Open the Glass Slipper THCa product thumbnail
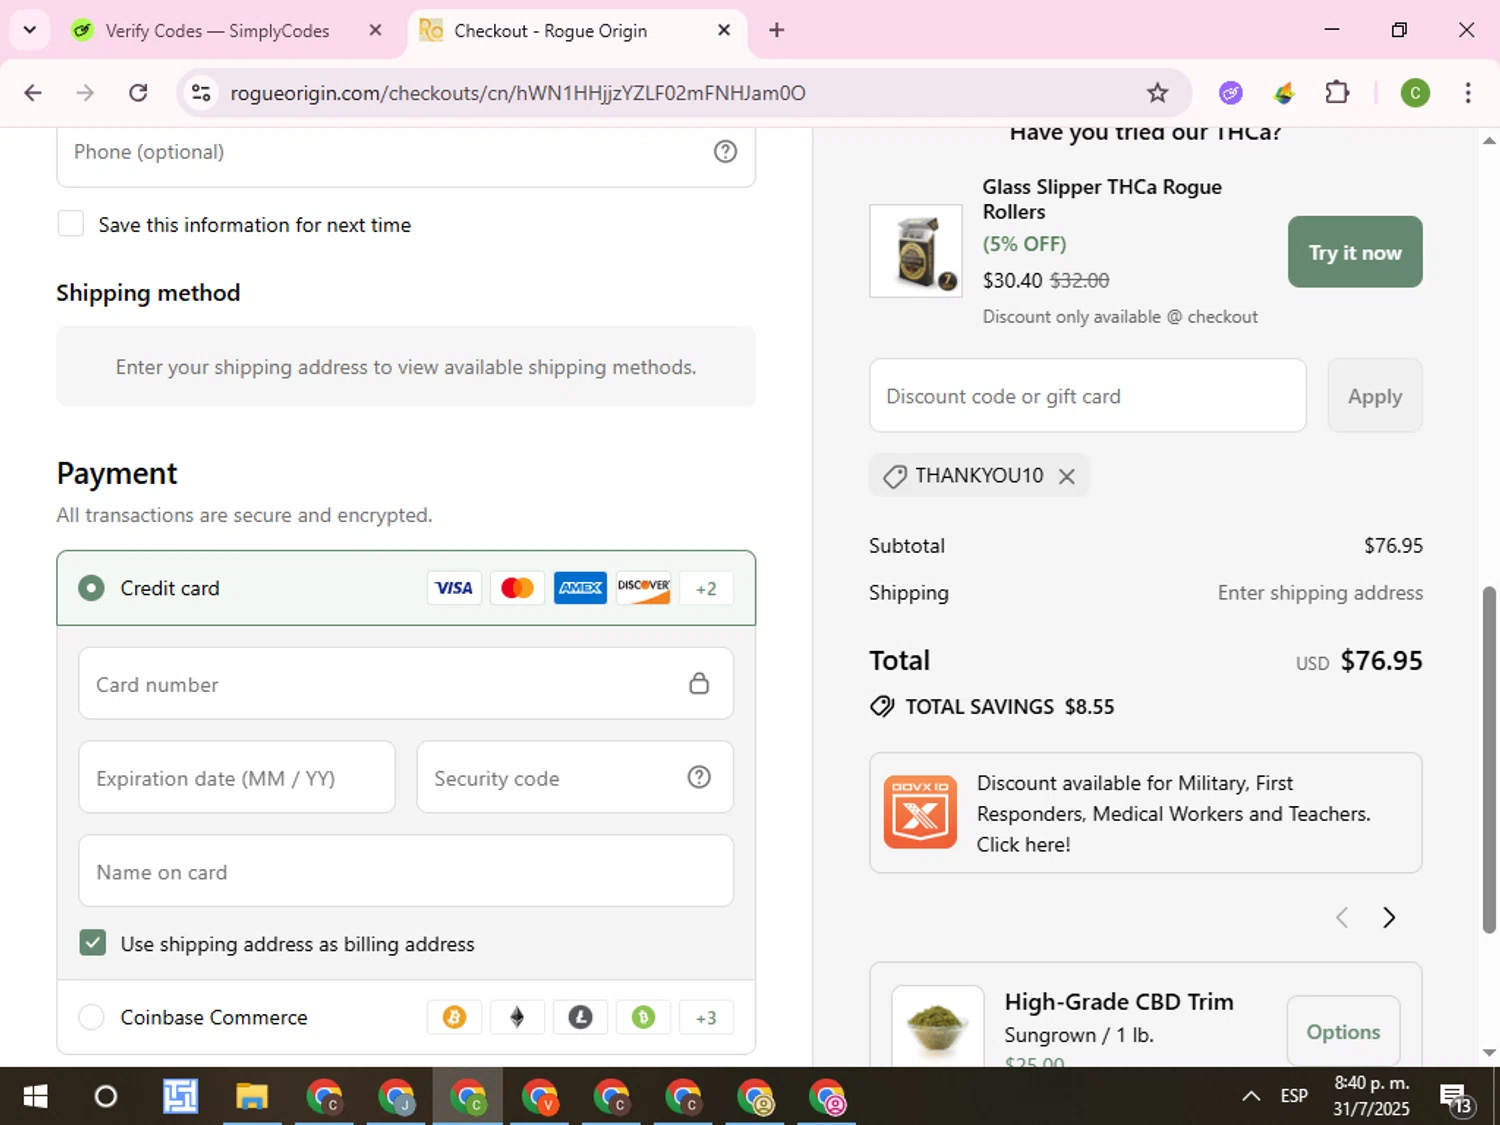Image resolution: width=1500 pixels, height=1125 pixels. [x=916, y=251]
